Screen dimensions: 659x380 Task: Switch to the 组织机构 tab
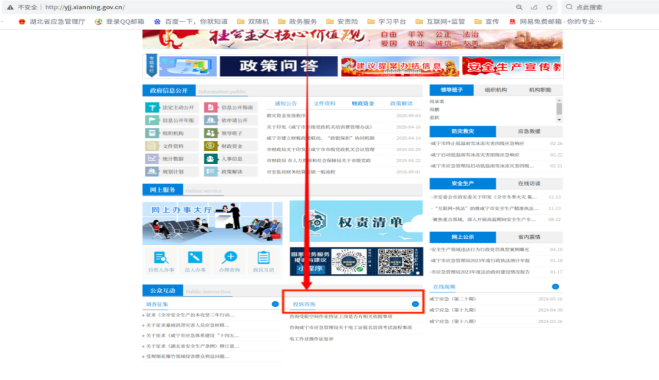point(496,90)
